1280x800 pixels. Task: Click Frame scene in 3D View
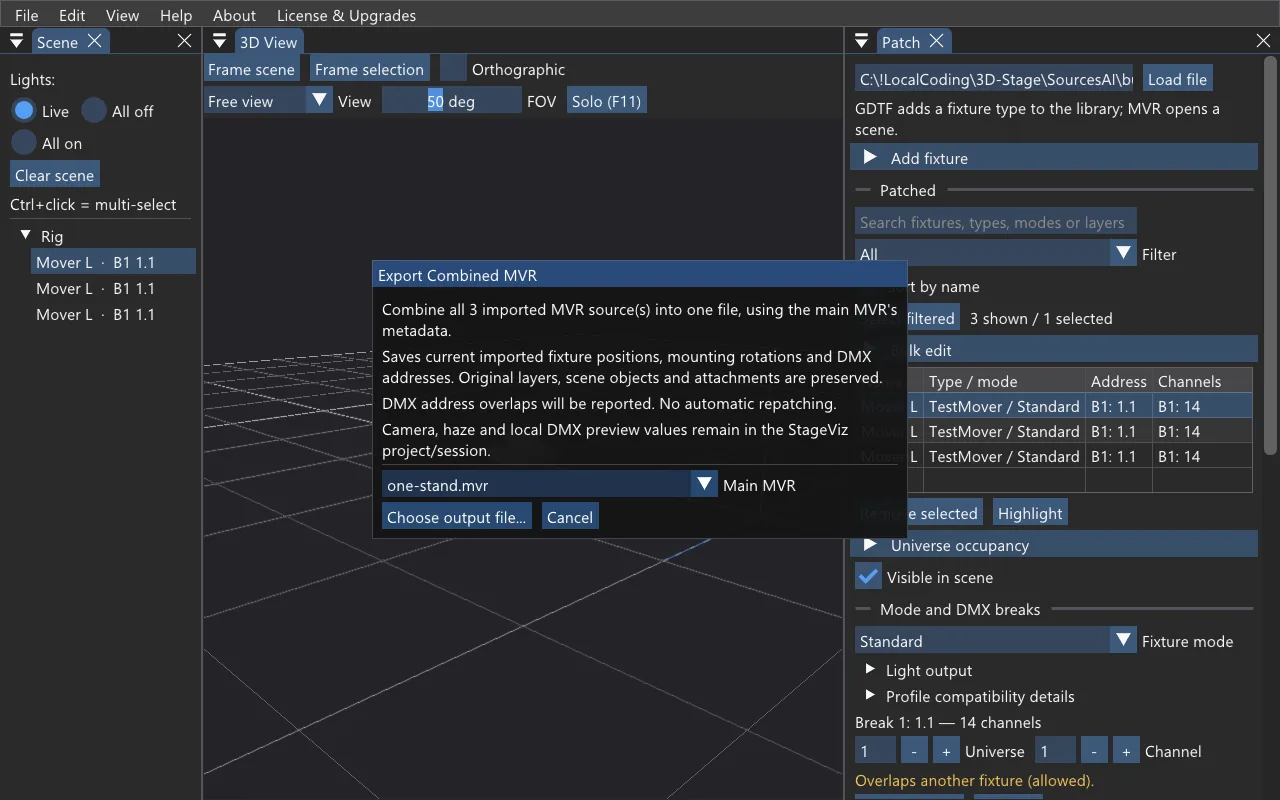click(251, 69)
